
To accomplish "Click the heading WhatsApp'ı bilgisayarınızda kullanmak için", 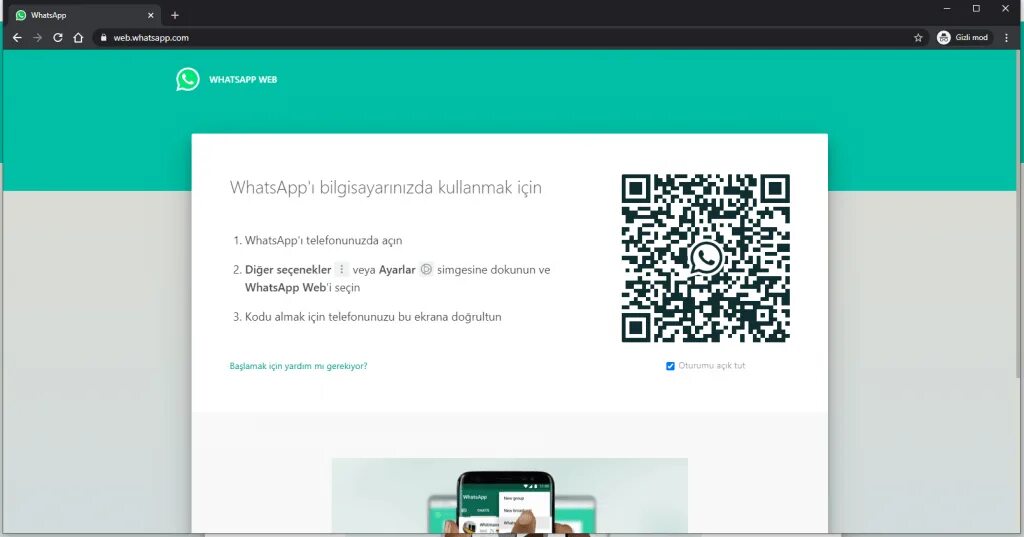I will [x=385, y=187].
